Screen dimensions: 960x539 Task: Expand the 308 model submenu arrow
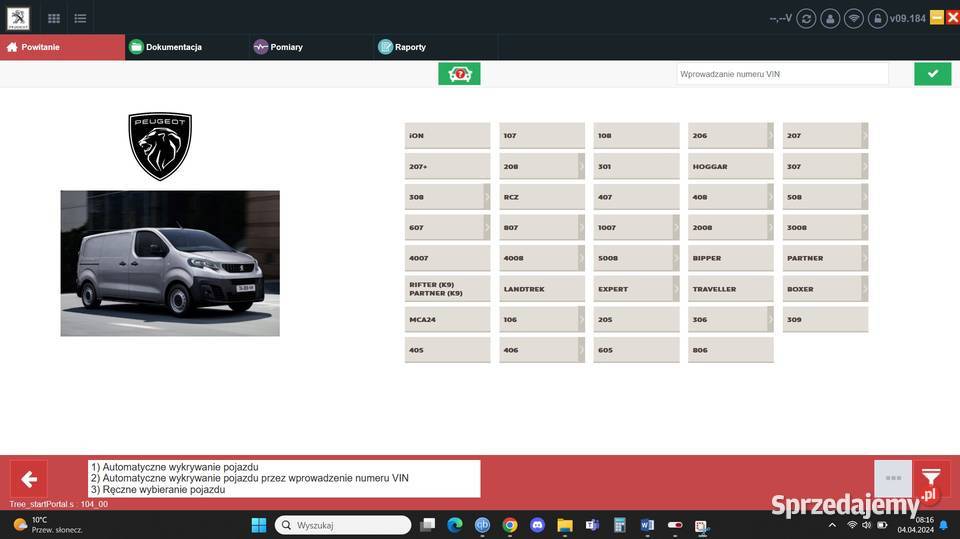487,197
